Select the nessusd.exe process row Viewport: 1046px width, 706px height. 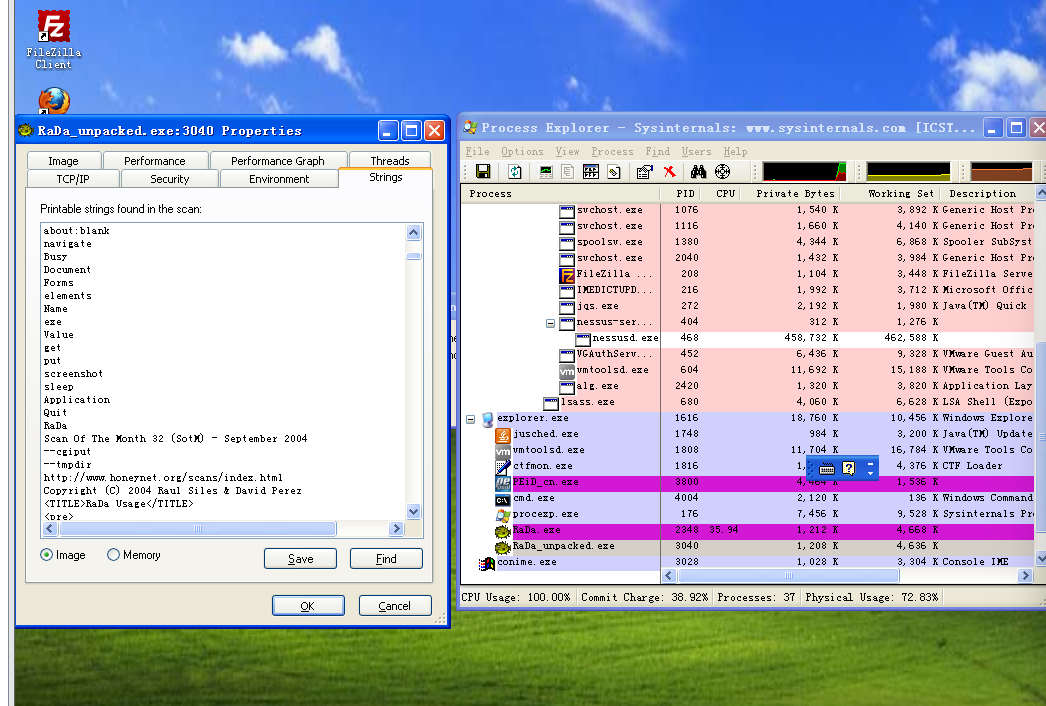pos(747,338)
